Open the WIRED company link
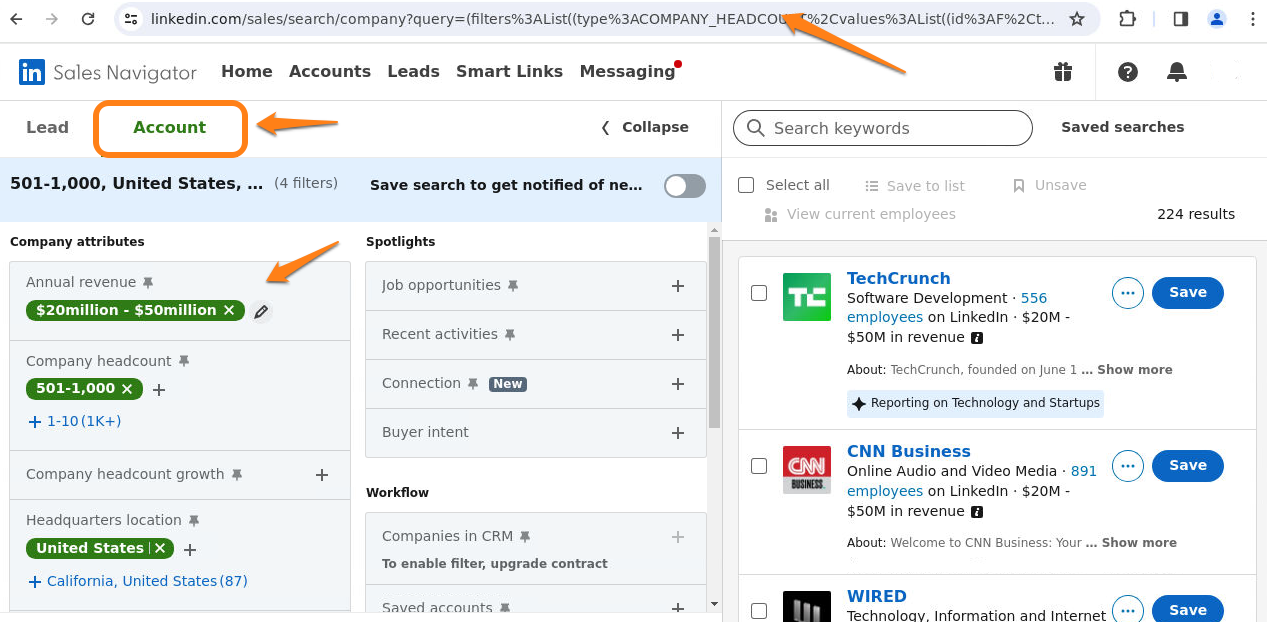The height and width of the screenshot is (622, 1267). (876, 596)
